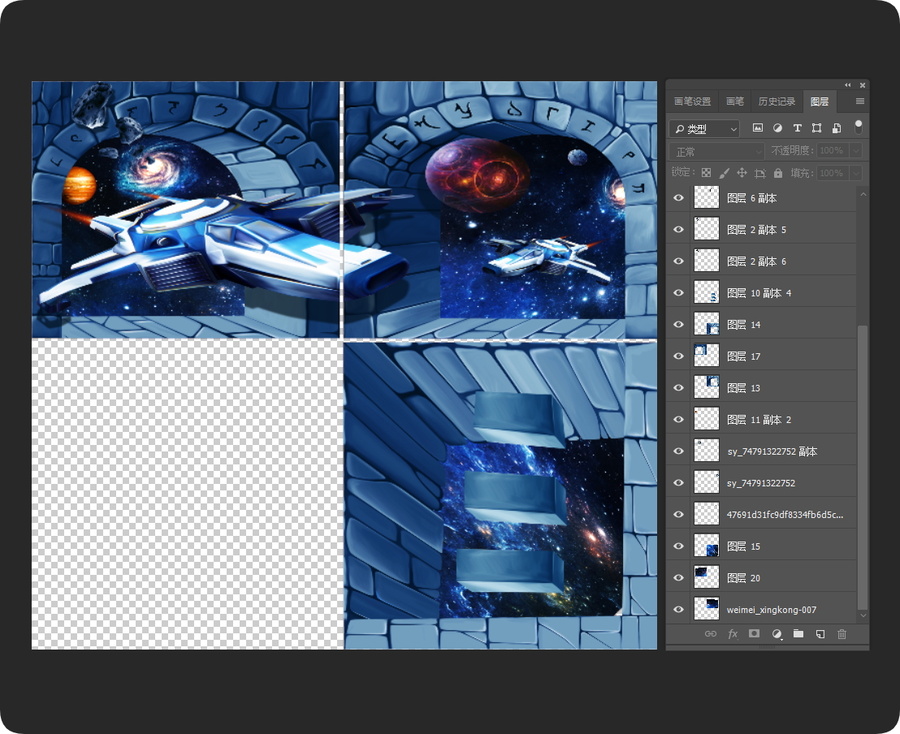Create new fill or adjustment layer
Screen dimensions: 900x734
pyautogui.click(x=777, y=634)
